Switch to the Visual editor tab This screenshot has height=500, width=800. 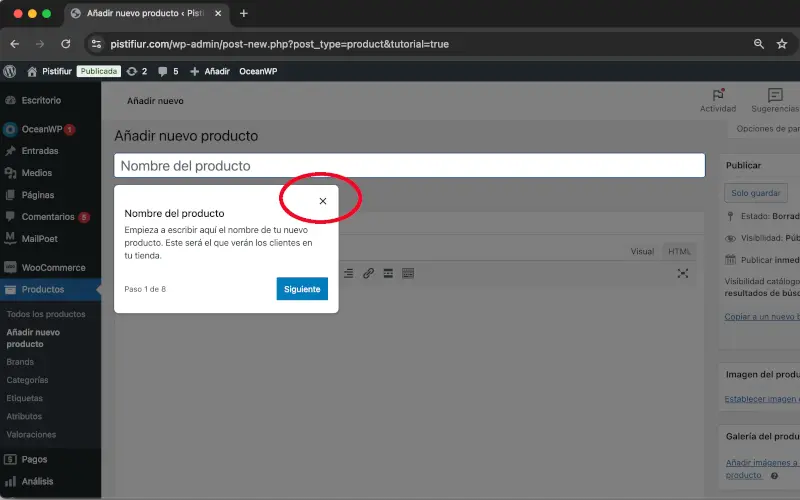tap(642, 252)
